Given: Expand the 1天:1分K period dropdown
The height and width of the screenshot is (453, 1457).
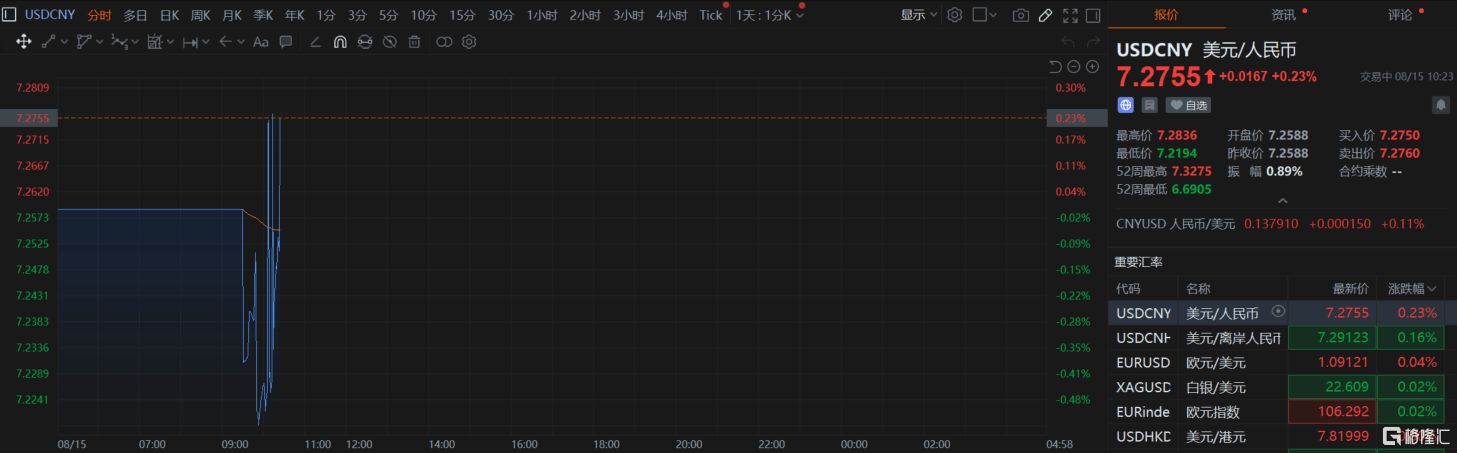Looking at the screenshot, I should click(770, 15).
